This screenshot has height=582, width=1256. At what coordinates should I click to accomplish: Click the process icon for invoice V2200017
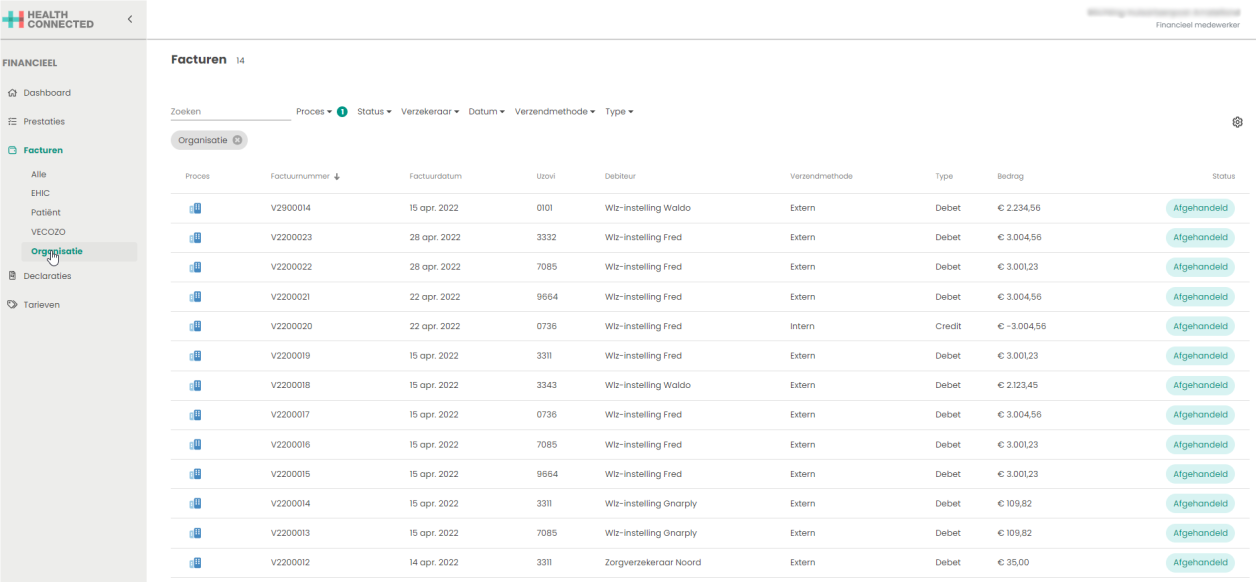(x=195, y=415)
